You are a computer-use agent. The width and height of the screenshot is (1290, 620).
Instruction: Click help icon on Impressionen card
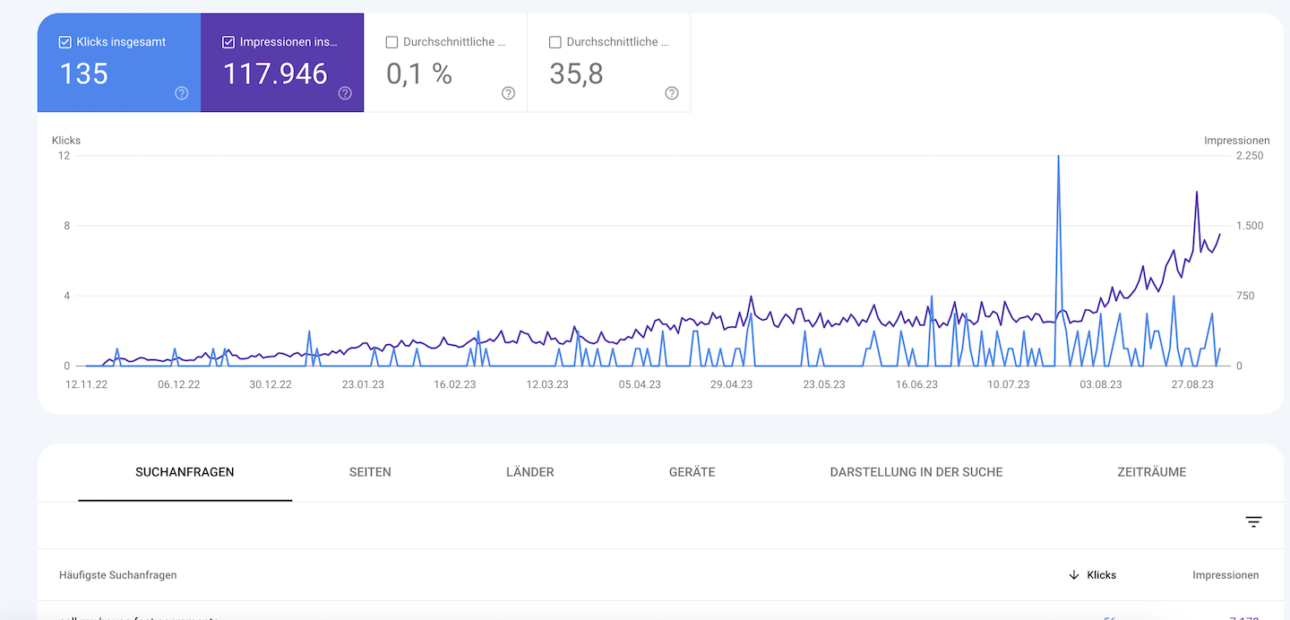tap(345, 93)
